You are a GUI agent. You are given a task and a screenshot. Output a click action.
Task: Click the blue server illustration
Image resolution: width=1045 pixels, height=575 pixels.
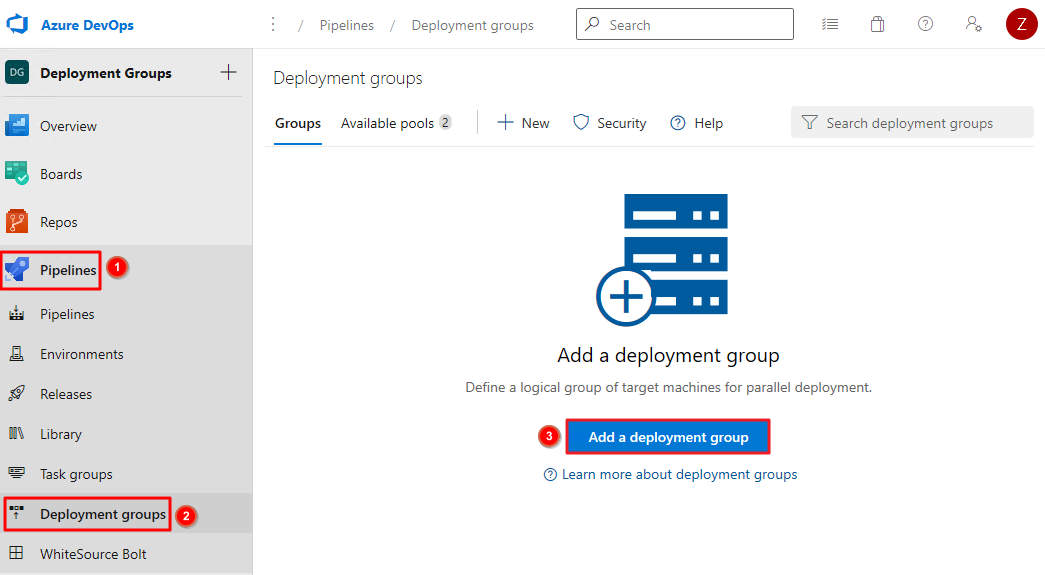[x=662, y=260]
